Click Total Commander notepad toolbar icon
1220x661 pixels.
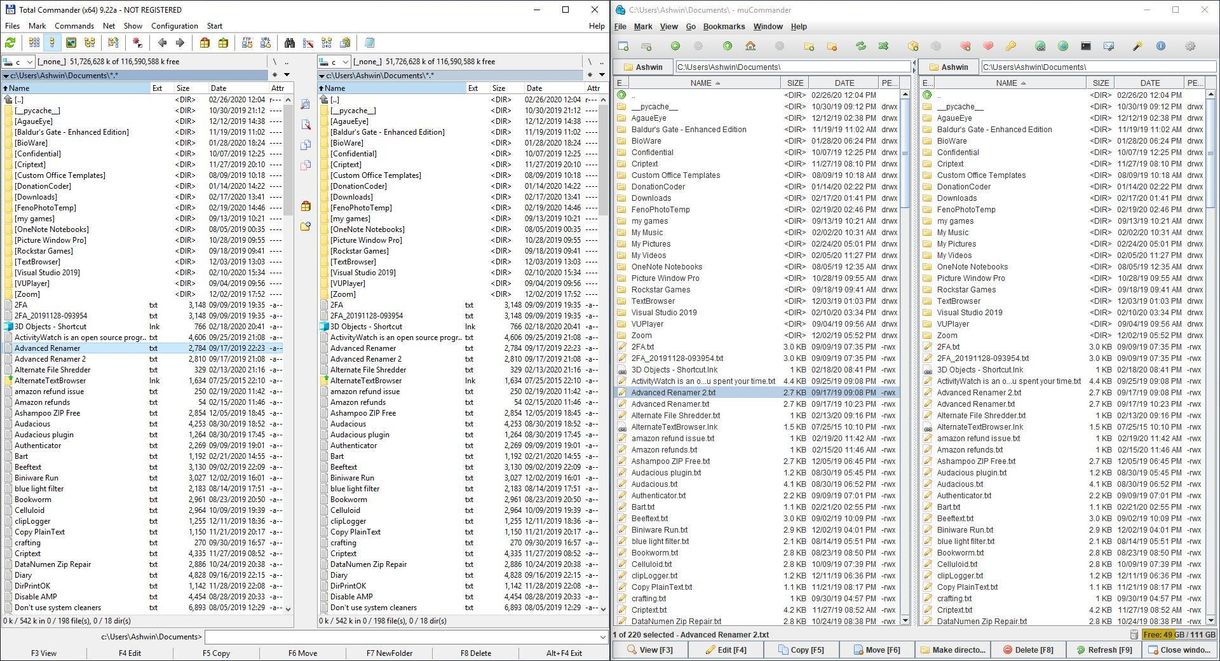[369, 43]
